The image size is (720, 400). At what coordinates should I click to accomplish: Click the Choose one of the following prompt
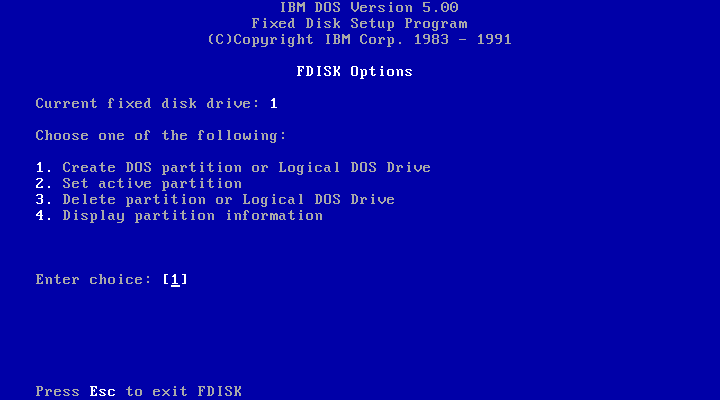161,136
